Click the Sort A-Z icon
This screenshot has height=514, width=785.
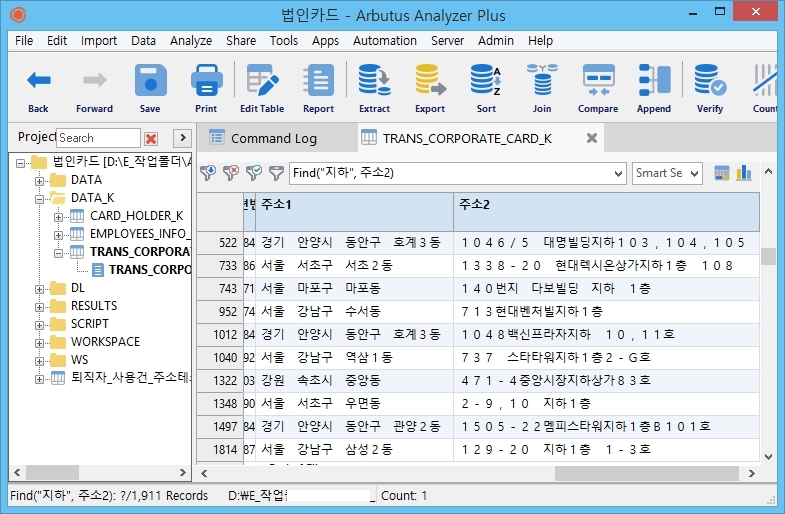[486, 80]
